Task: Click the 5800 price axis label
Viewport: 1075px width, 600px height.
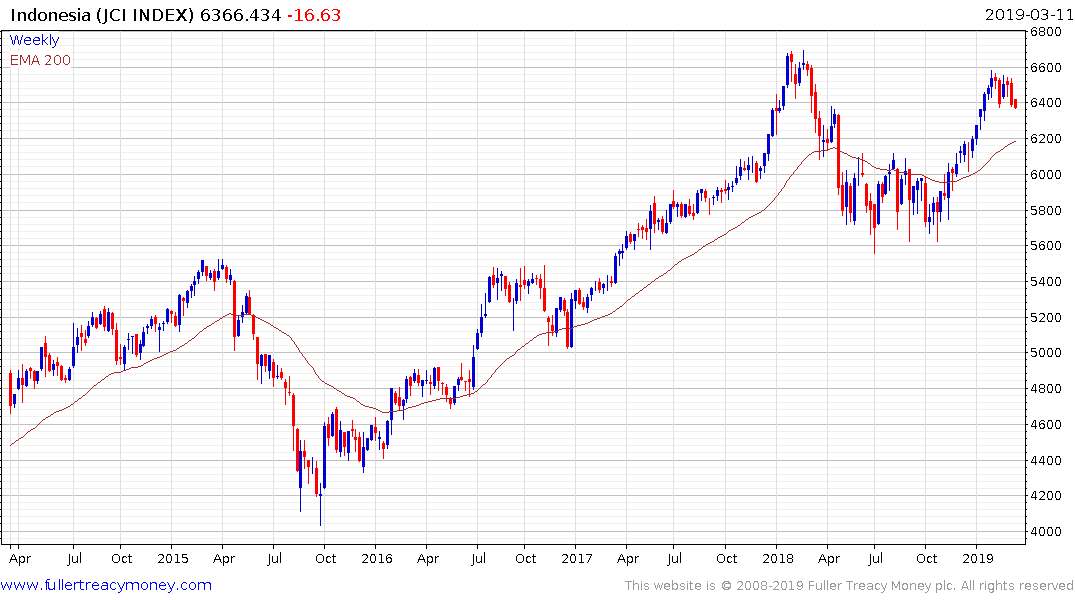Action: 1046,211
